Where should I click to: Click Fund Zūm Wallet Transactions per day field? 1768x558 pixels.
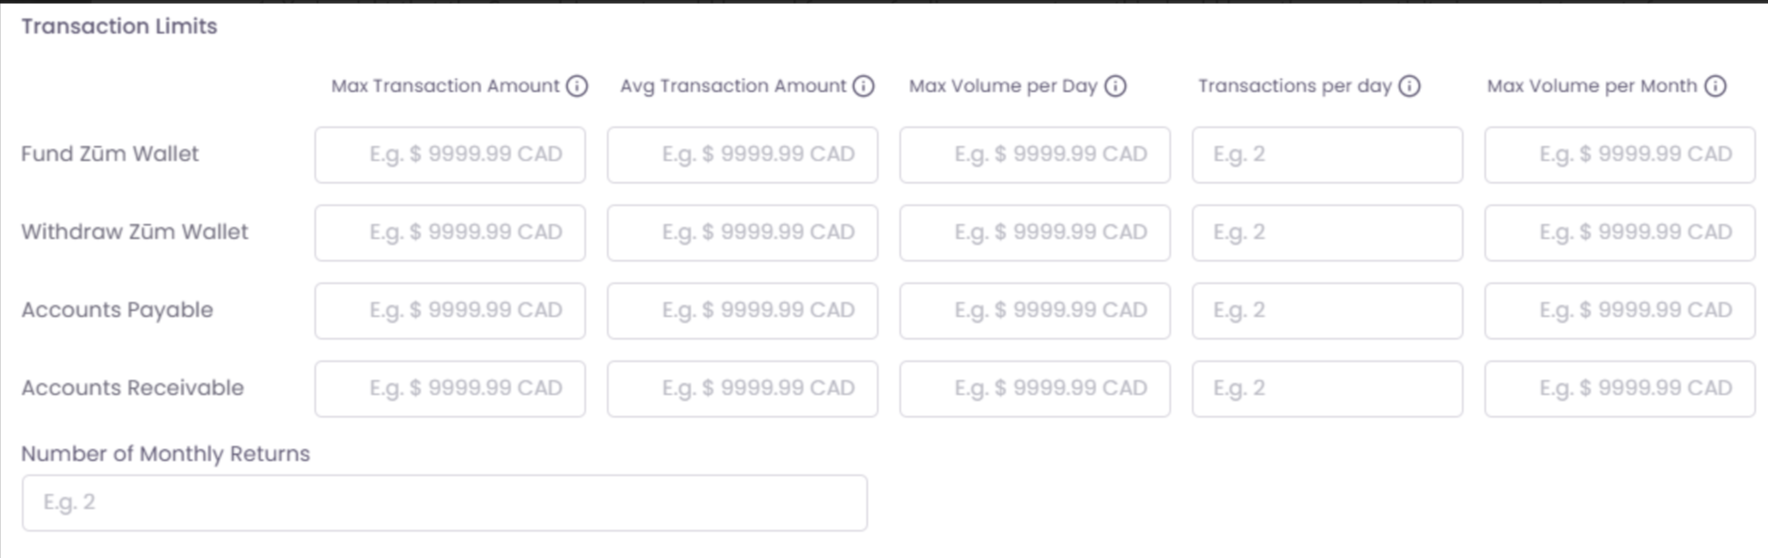pyautogui.click(x=1327, y=155)
